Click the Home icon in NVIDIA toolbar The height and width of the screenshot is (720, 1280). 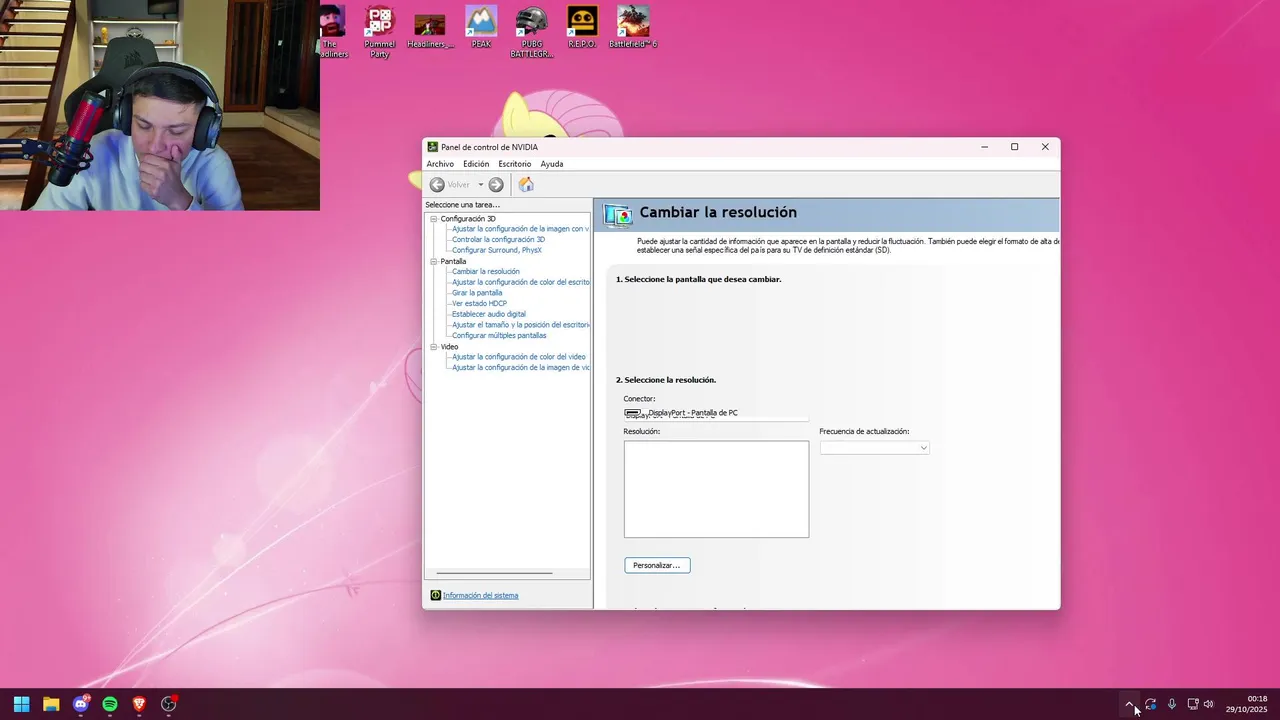(x=526, y=185)
